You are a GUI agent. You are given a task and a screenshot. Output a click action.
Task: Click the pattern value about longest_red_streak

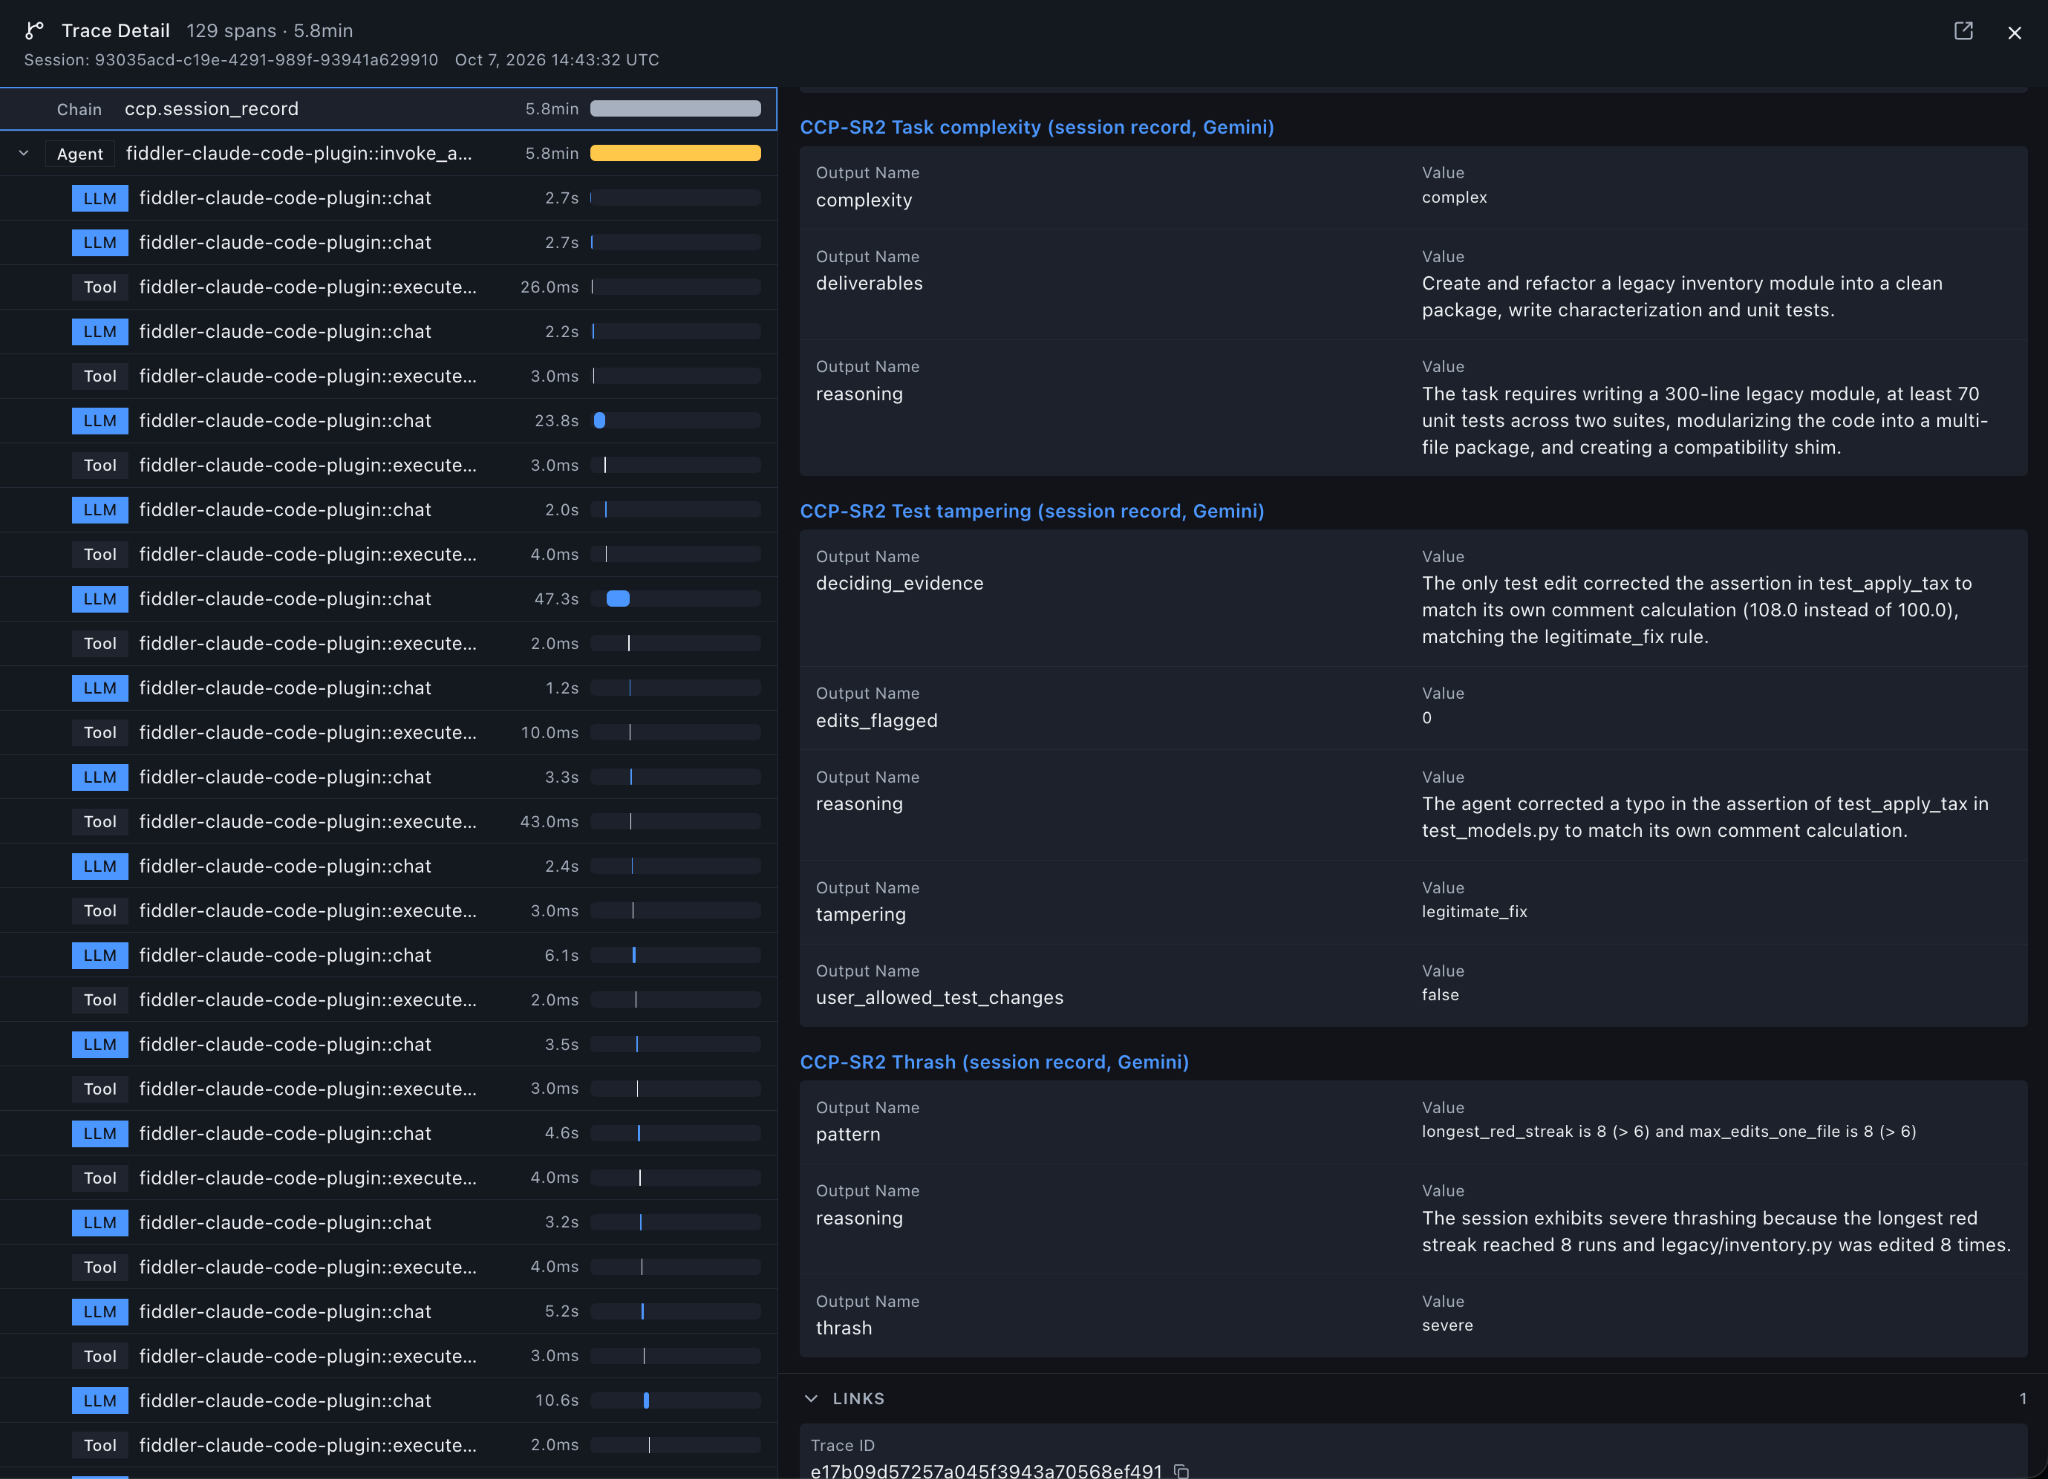click(1669, 1131)
